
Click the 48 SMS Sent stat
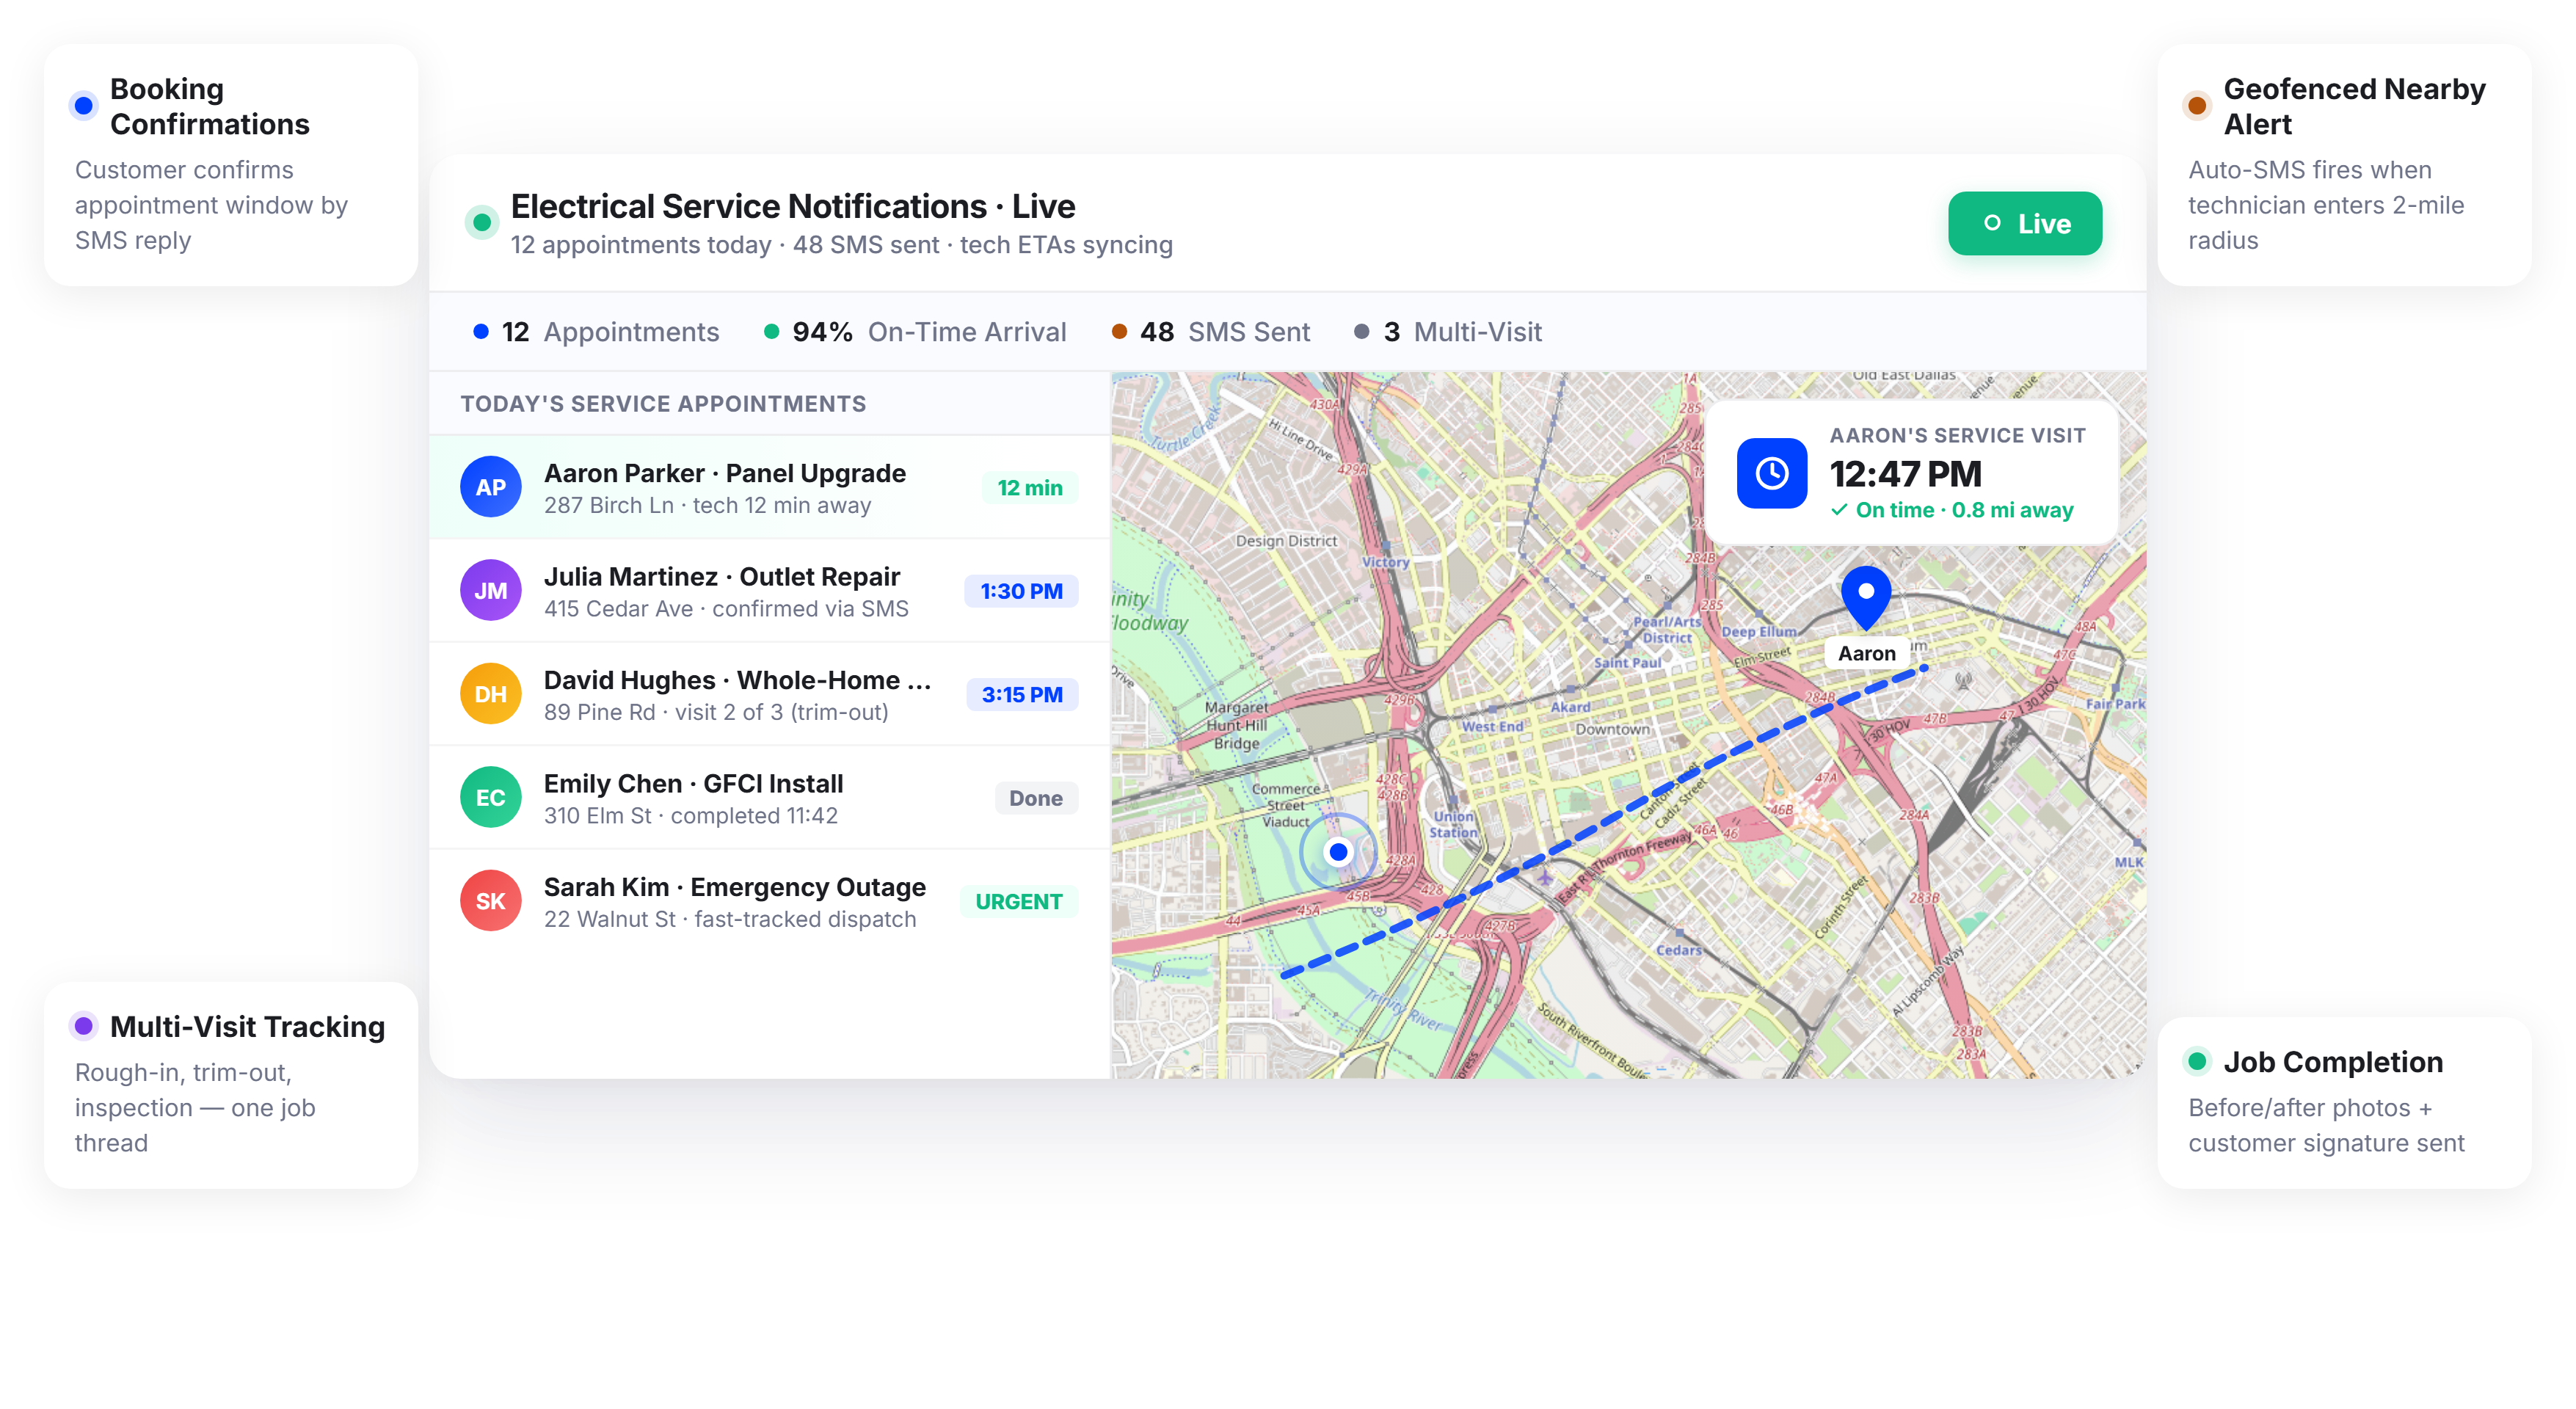pyautogui.click(x=1211, y=332)
